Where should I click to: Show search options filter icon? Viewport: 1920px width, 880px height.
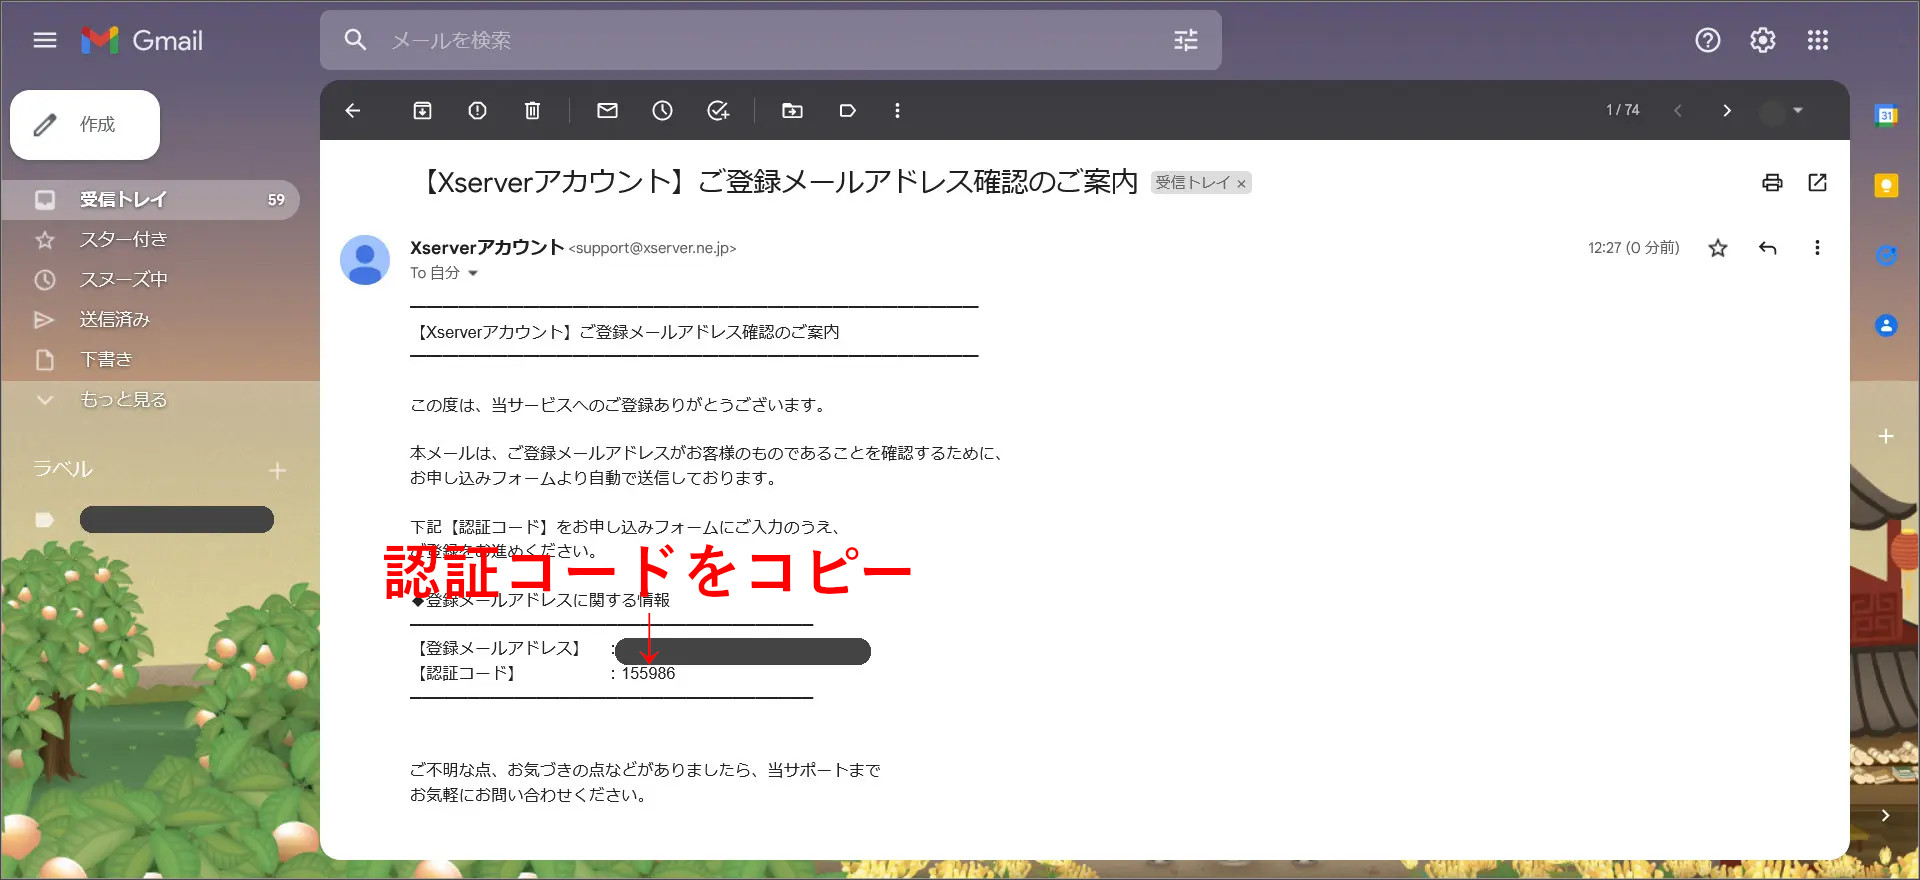pyautogui.click(x=1185, y=40)
